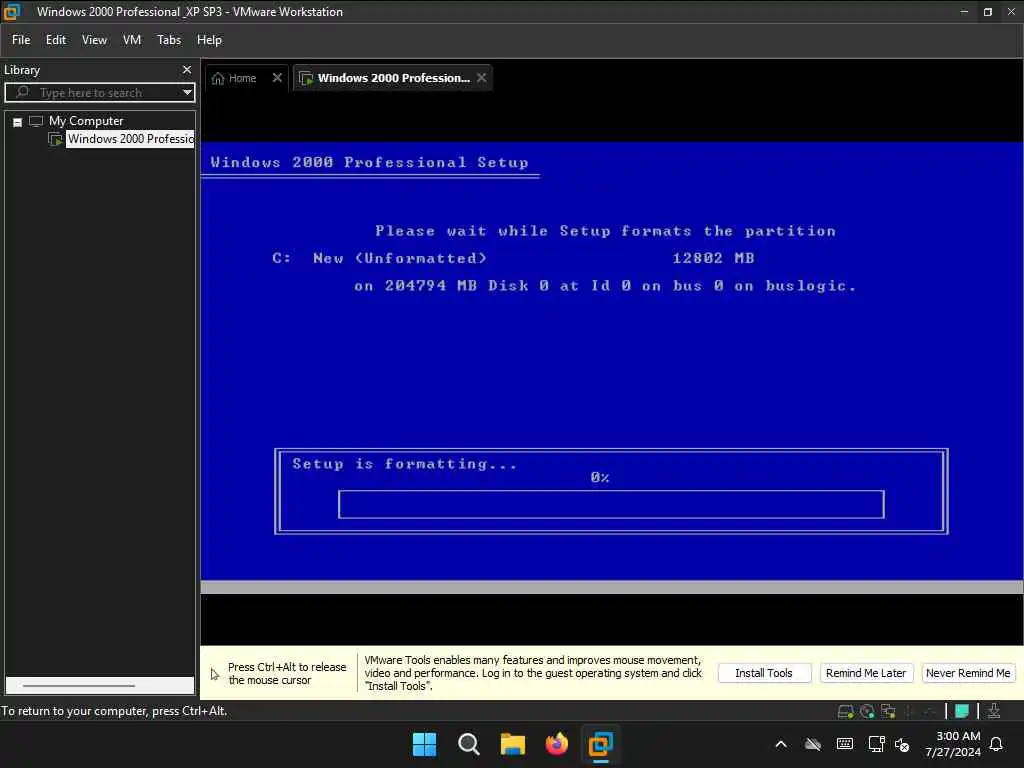Image resolution: width=1024 pixels, height=768 pixels.
Task: Click the hard disk status bar icon
Action: 845,712
